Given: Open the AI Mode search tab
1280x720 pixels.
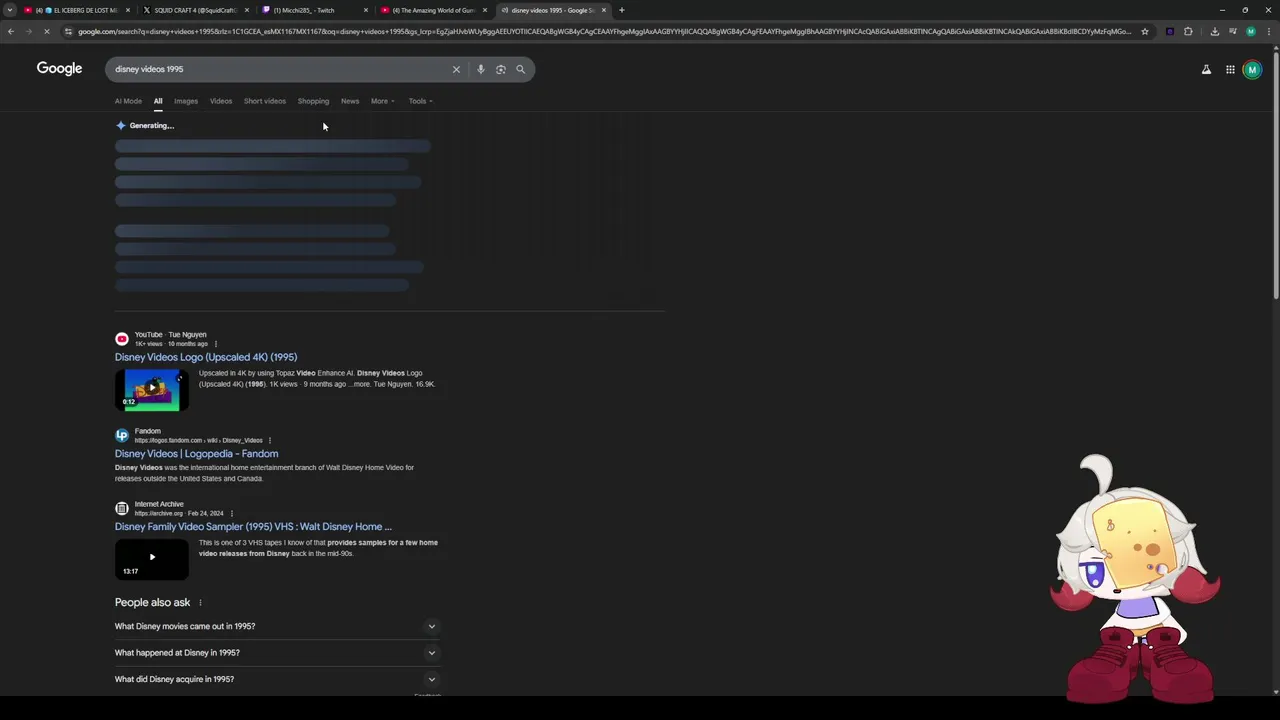Looking at the screenshot, I should 128,101.
